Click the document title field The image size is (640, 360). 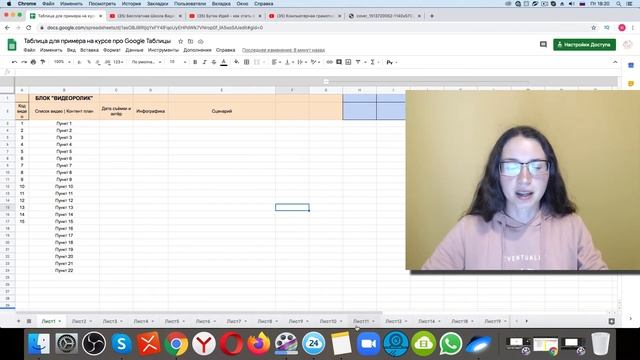point(97,41)
